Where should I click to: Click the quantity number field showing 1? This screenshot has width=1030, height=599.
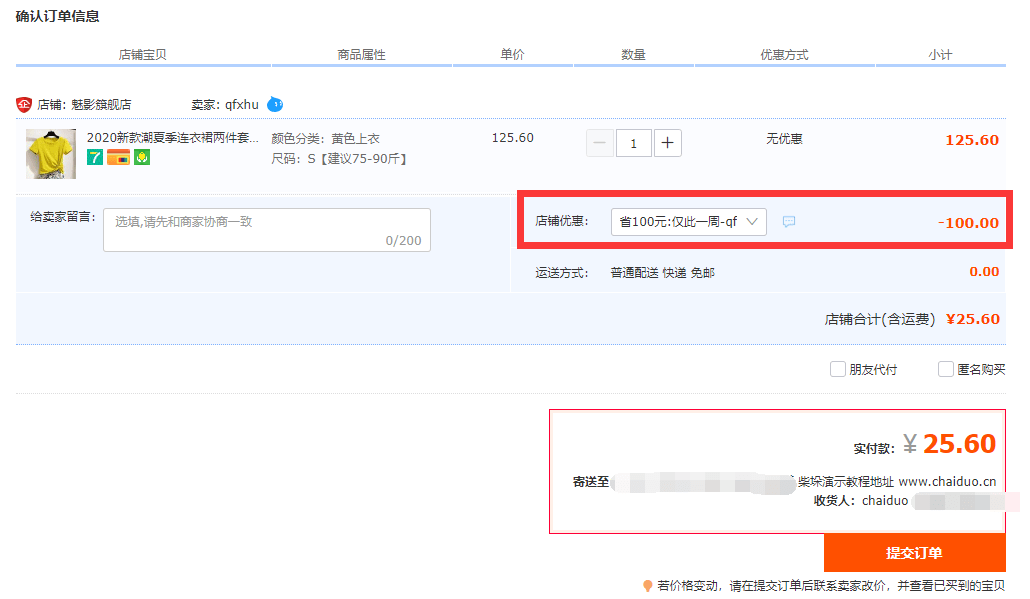coord(634,143)
